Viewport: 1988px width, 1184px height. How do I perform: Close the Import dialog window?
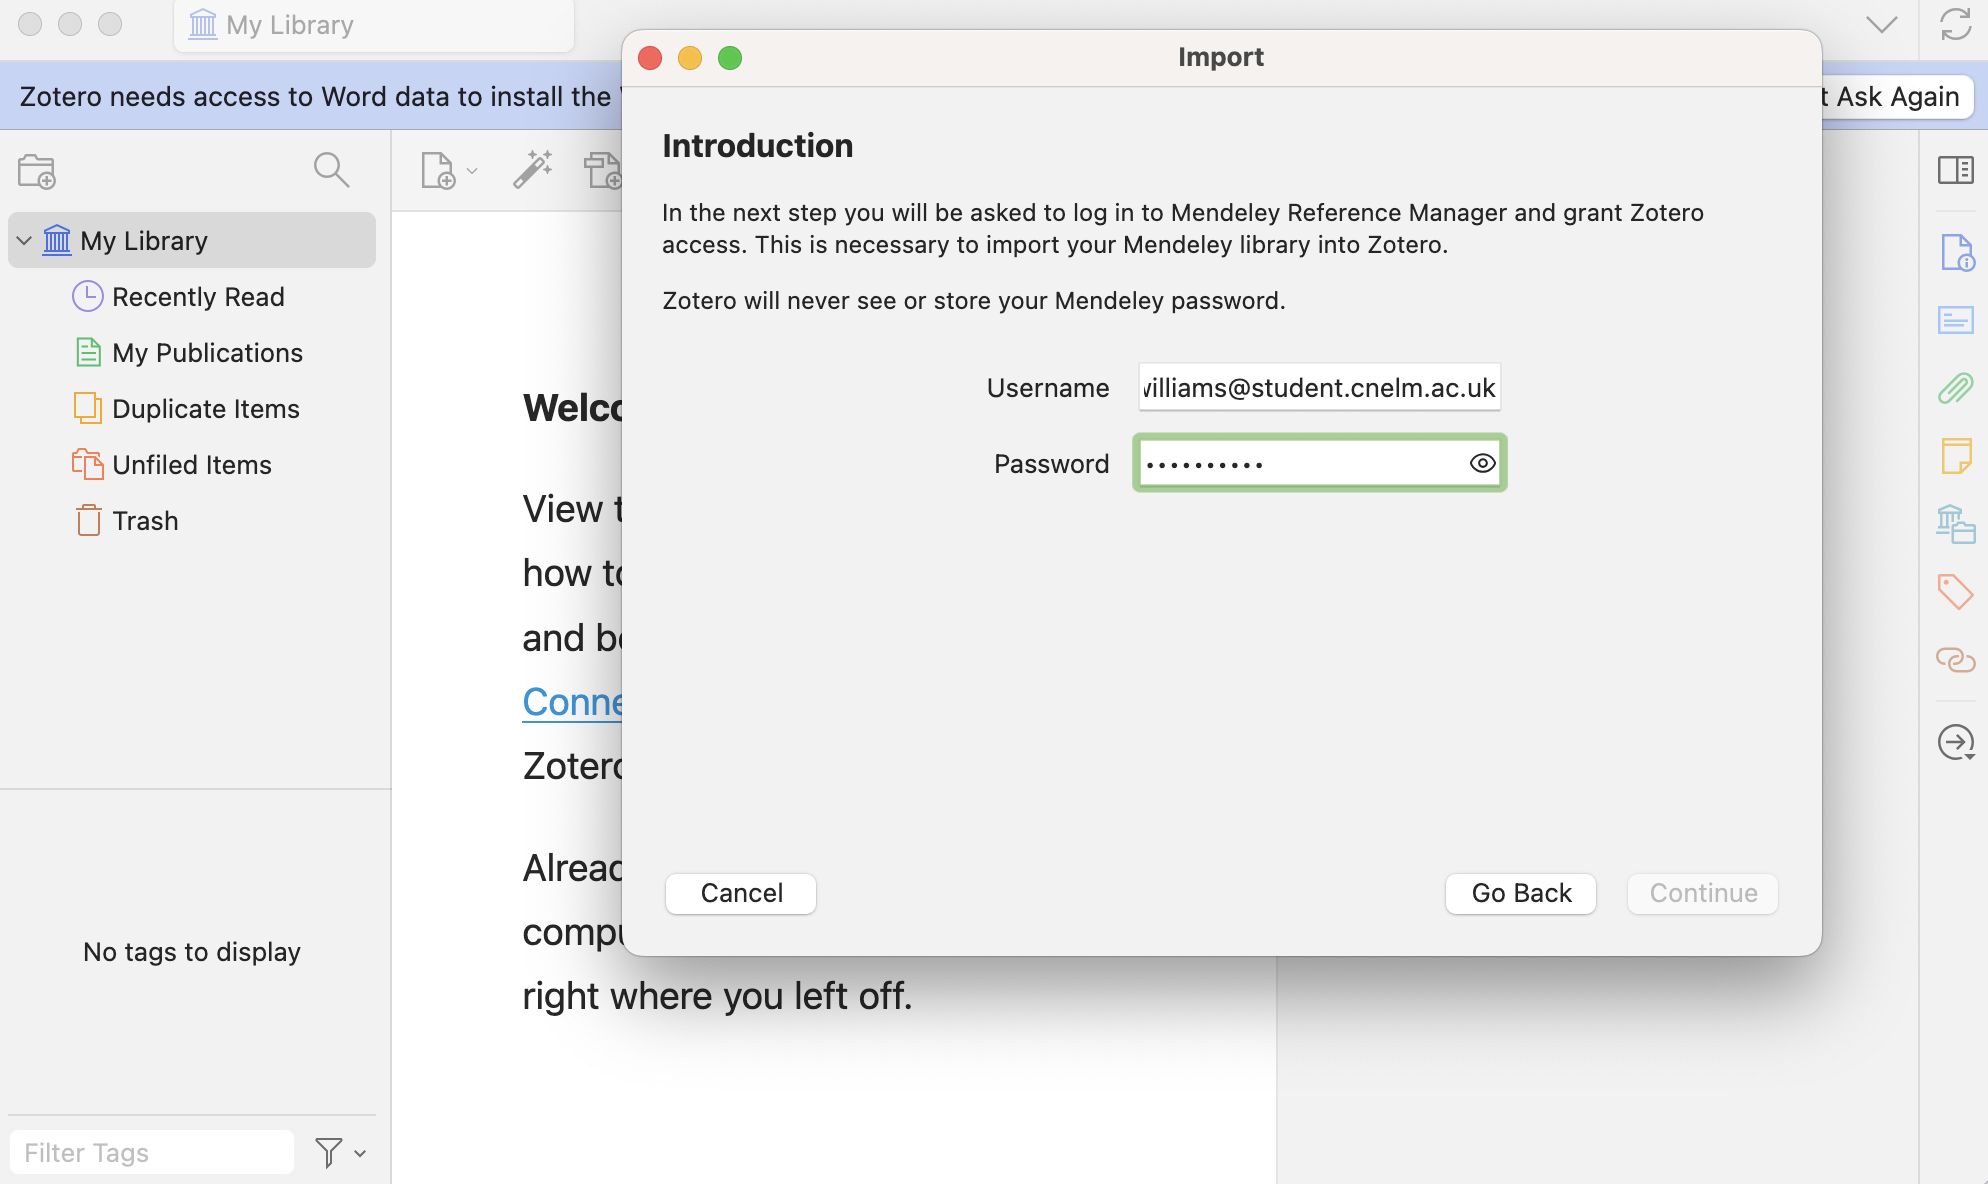coord(650,58)
